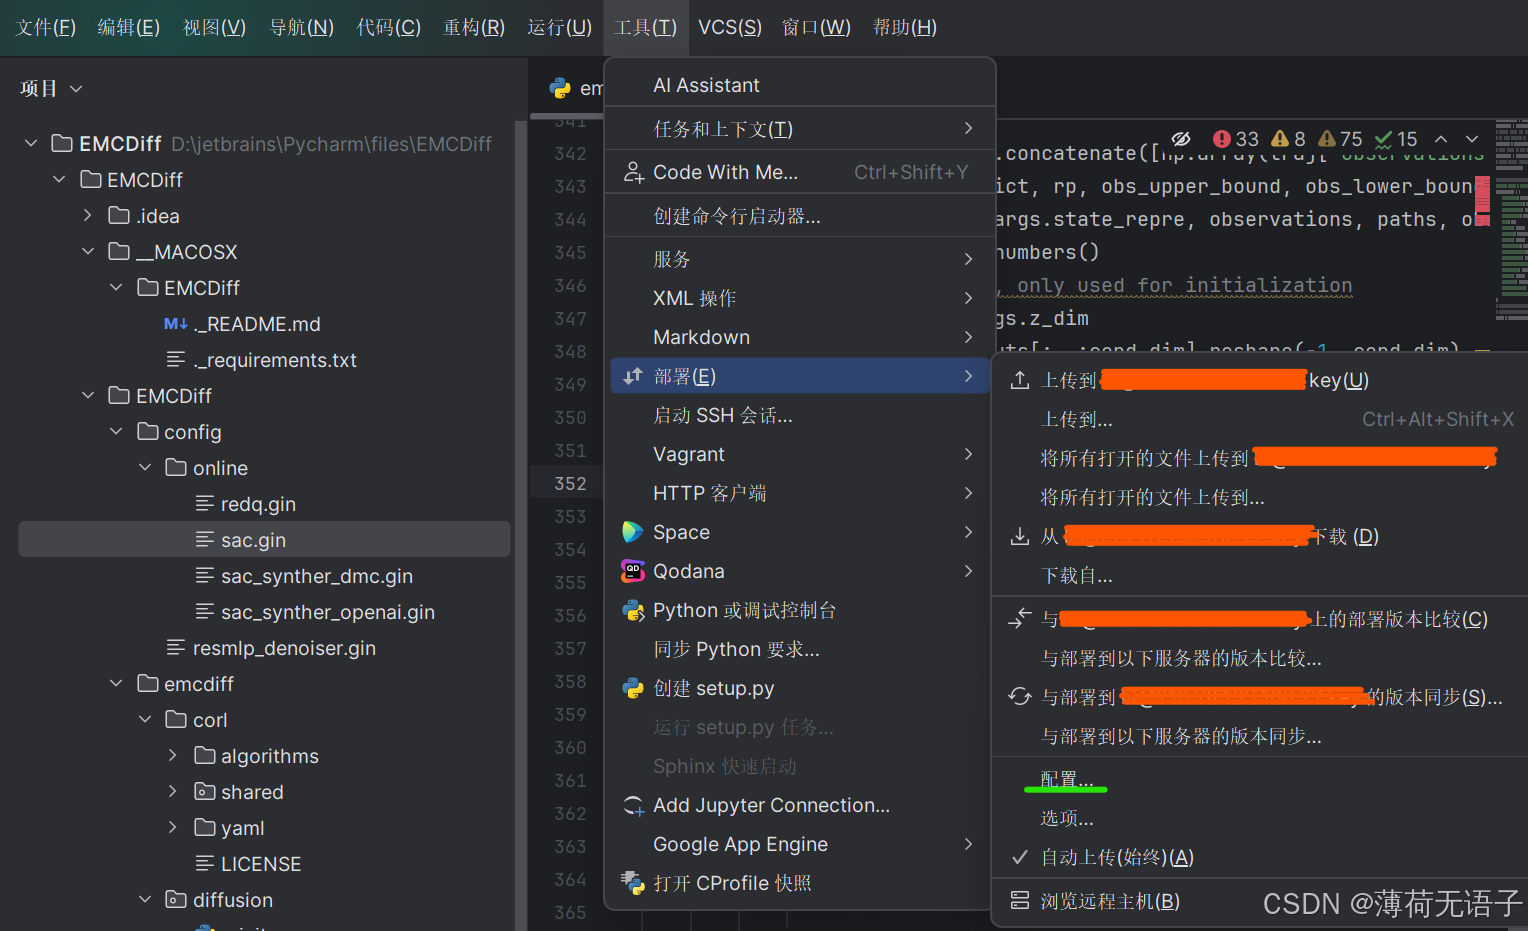Click the project tree vertical scrollbar
Screen dimensions: 1528x931
pos(520,525)
